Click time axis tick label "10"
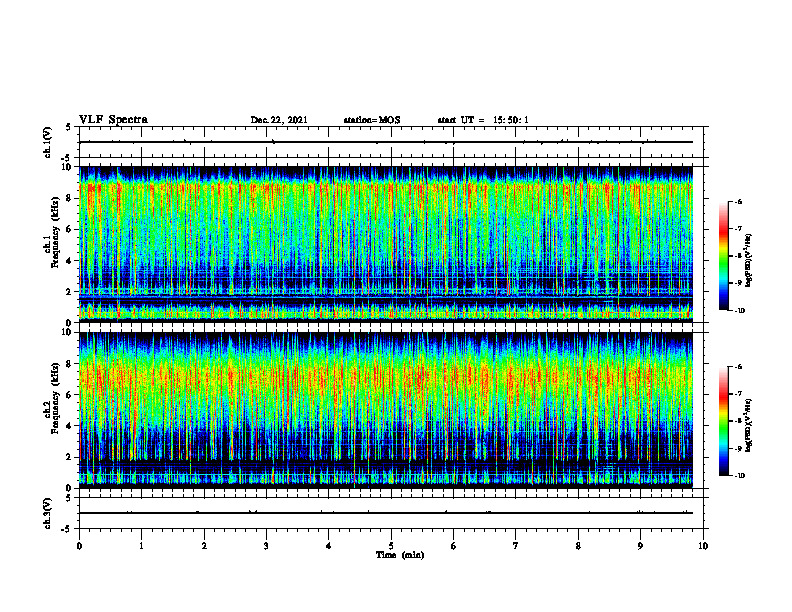This screenshot has height=612, width=792. pos(703,546)
